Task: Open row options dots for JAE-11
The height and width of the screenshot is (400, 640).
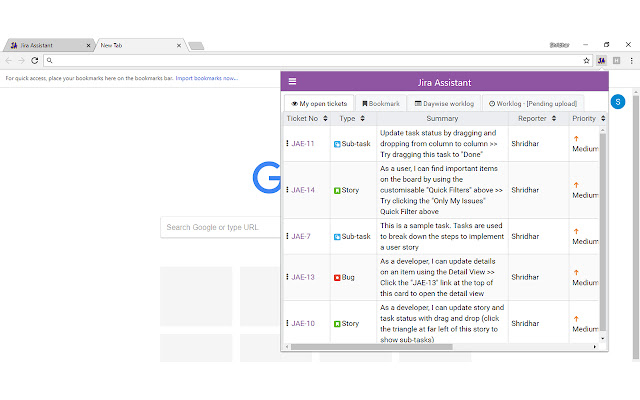Action: tap(287, 143)
